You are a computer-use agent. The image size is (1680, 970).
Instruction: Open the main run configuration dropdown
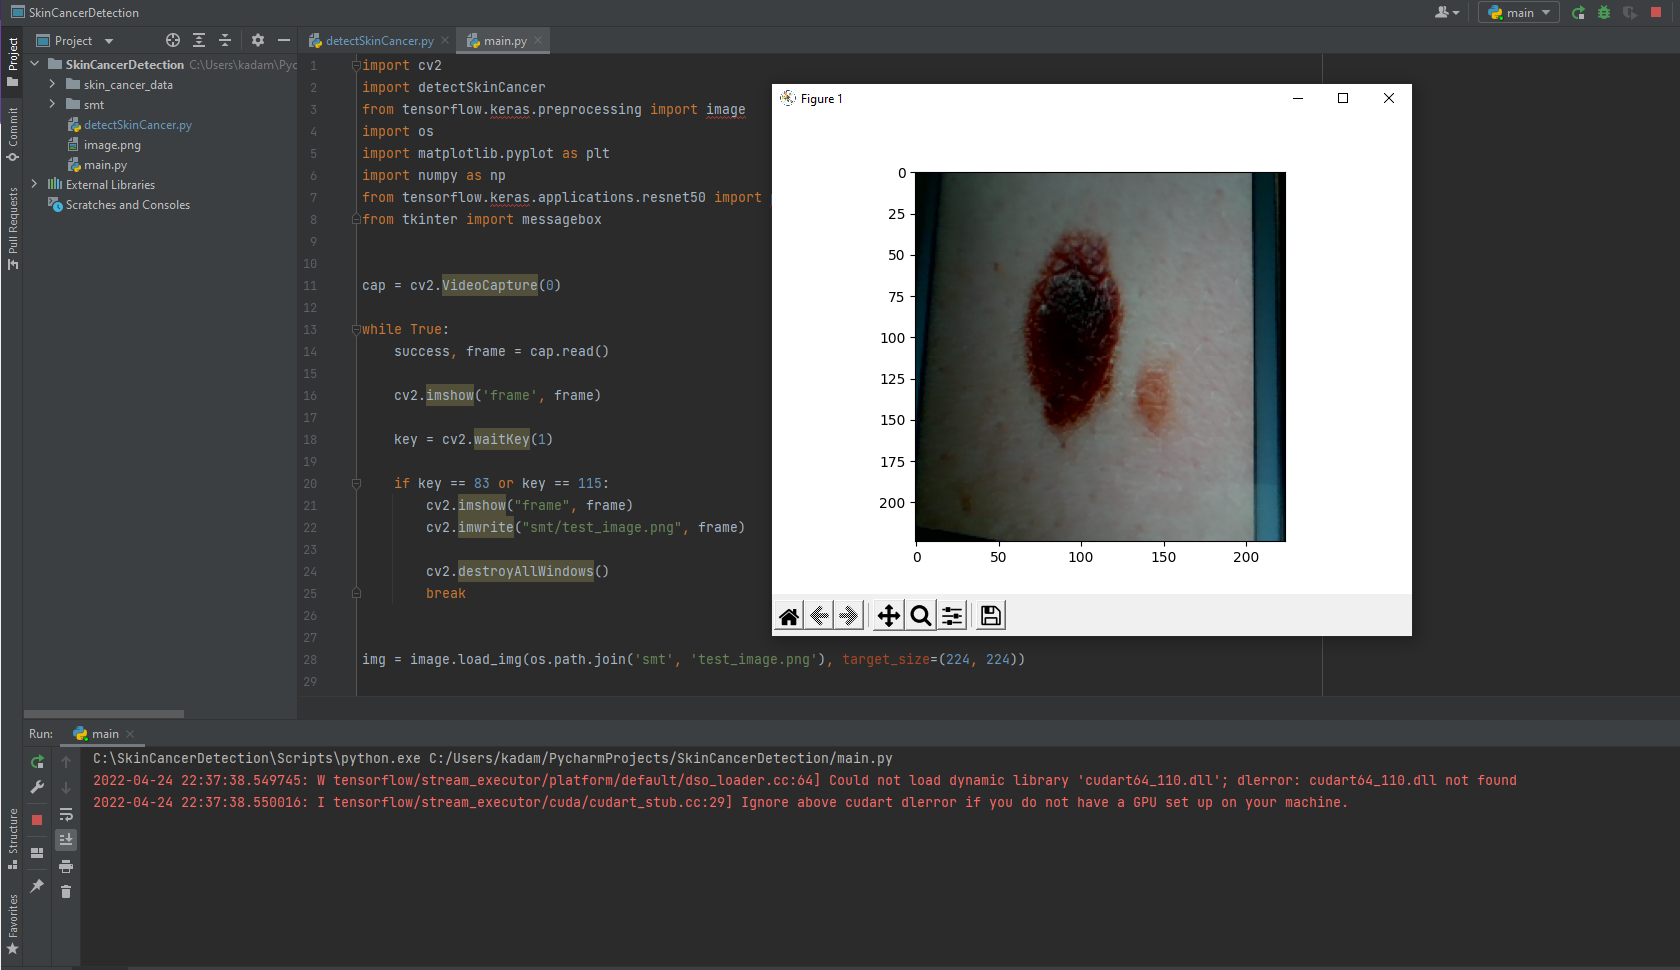pos(1518,12)
